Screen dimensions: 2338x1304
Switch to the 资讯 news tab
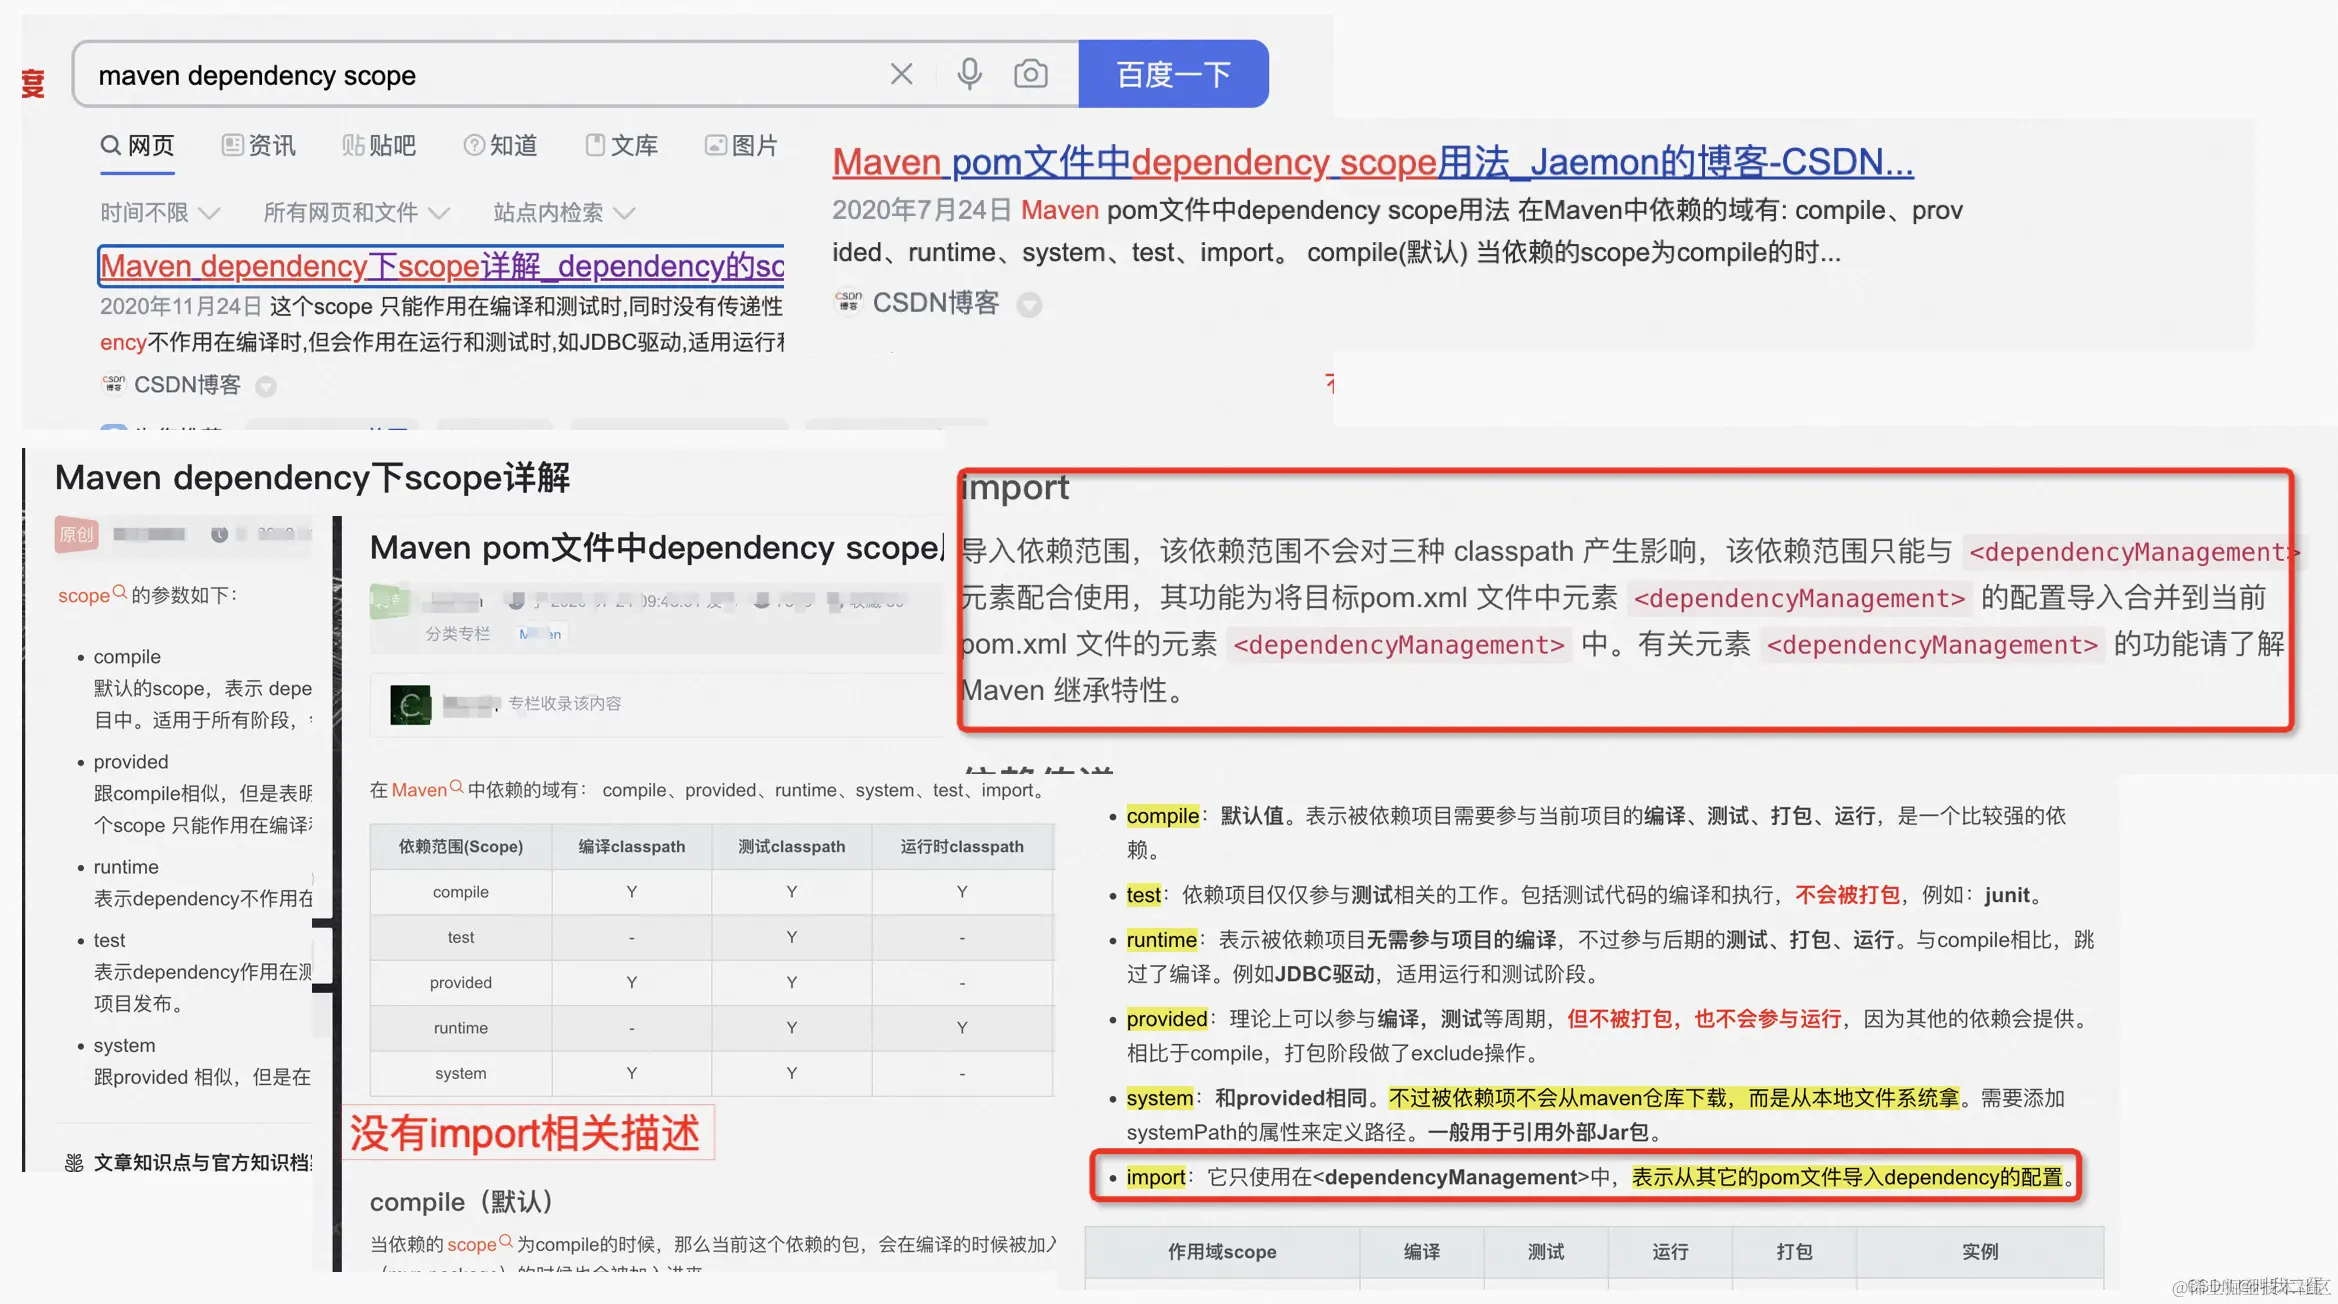[x=258, y=146]
